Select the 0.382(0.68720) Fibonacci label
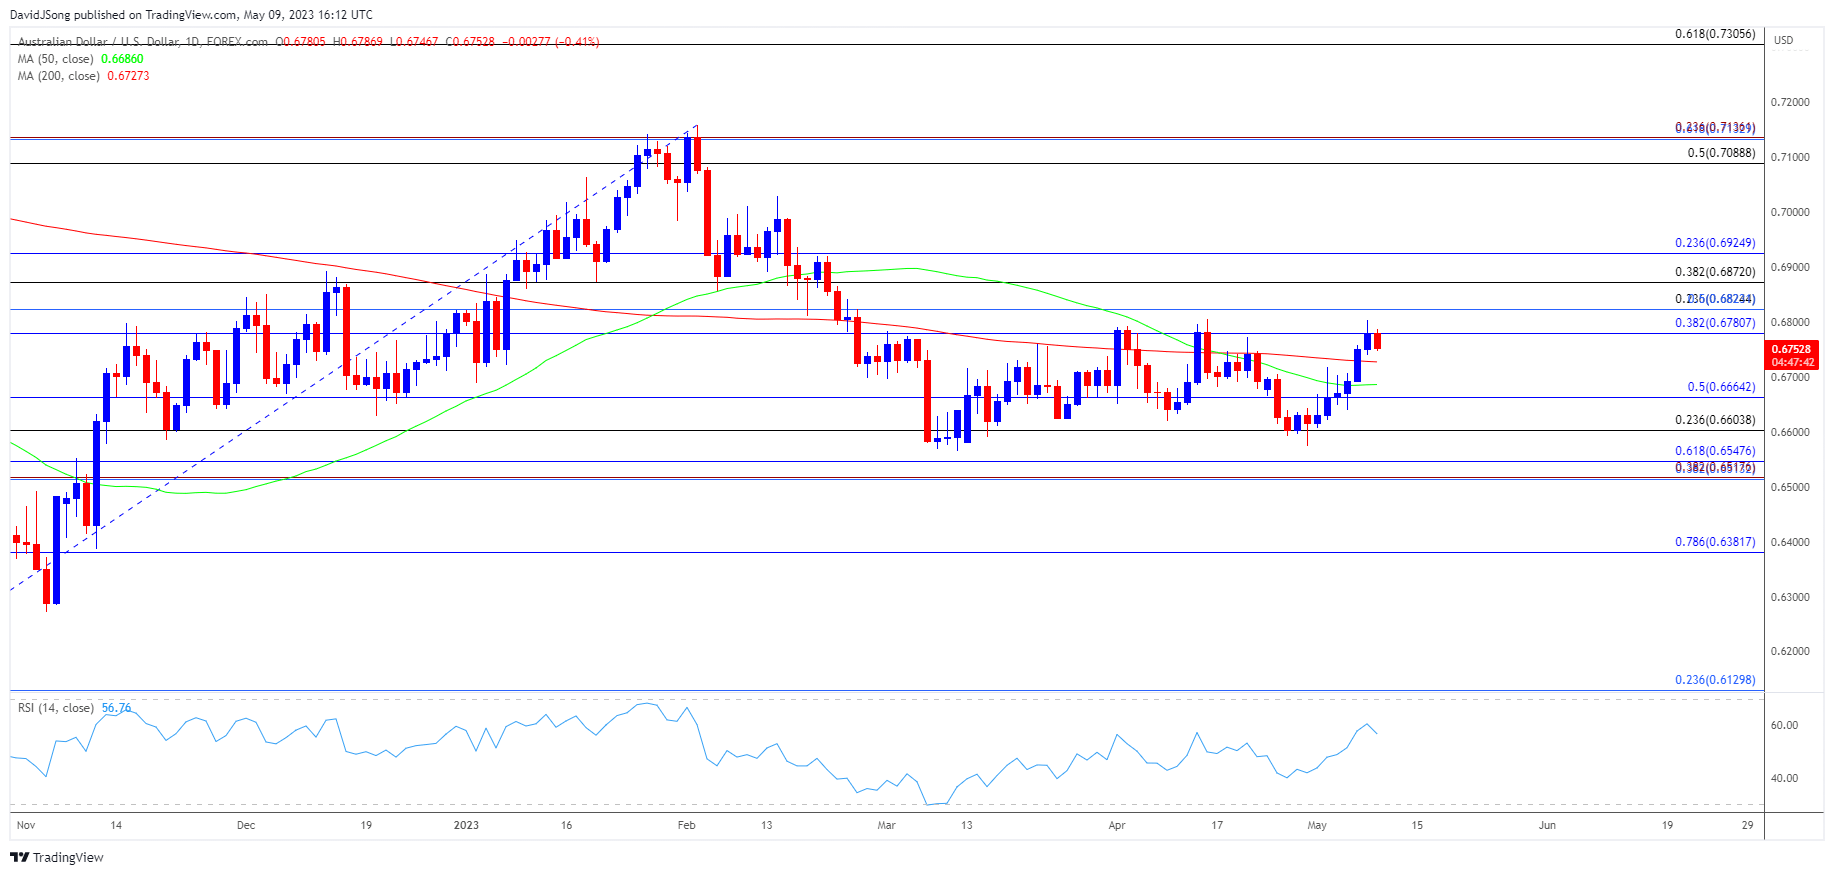 [1715, 272]
